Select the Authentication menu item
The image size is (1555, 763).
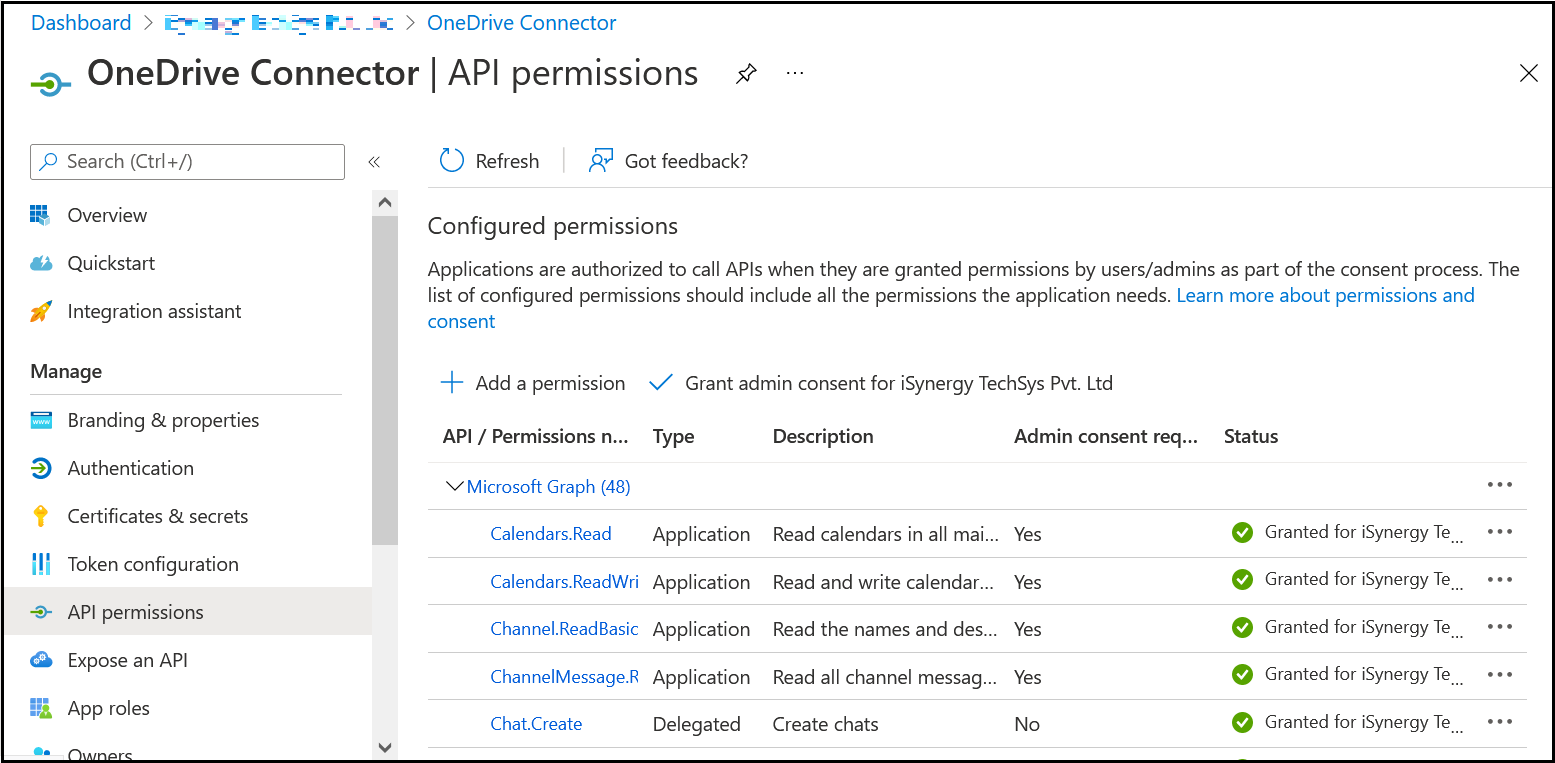pos(131,468)
